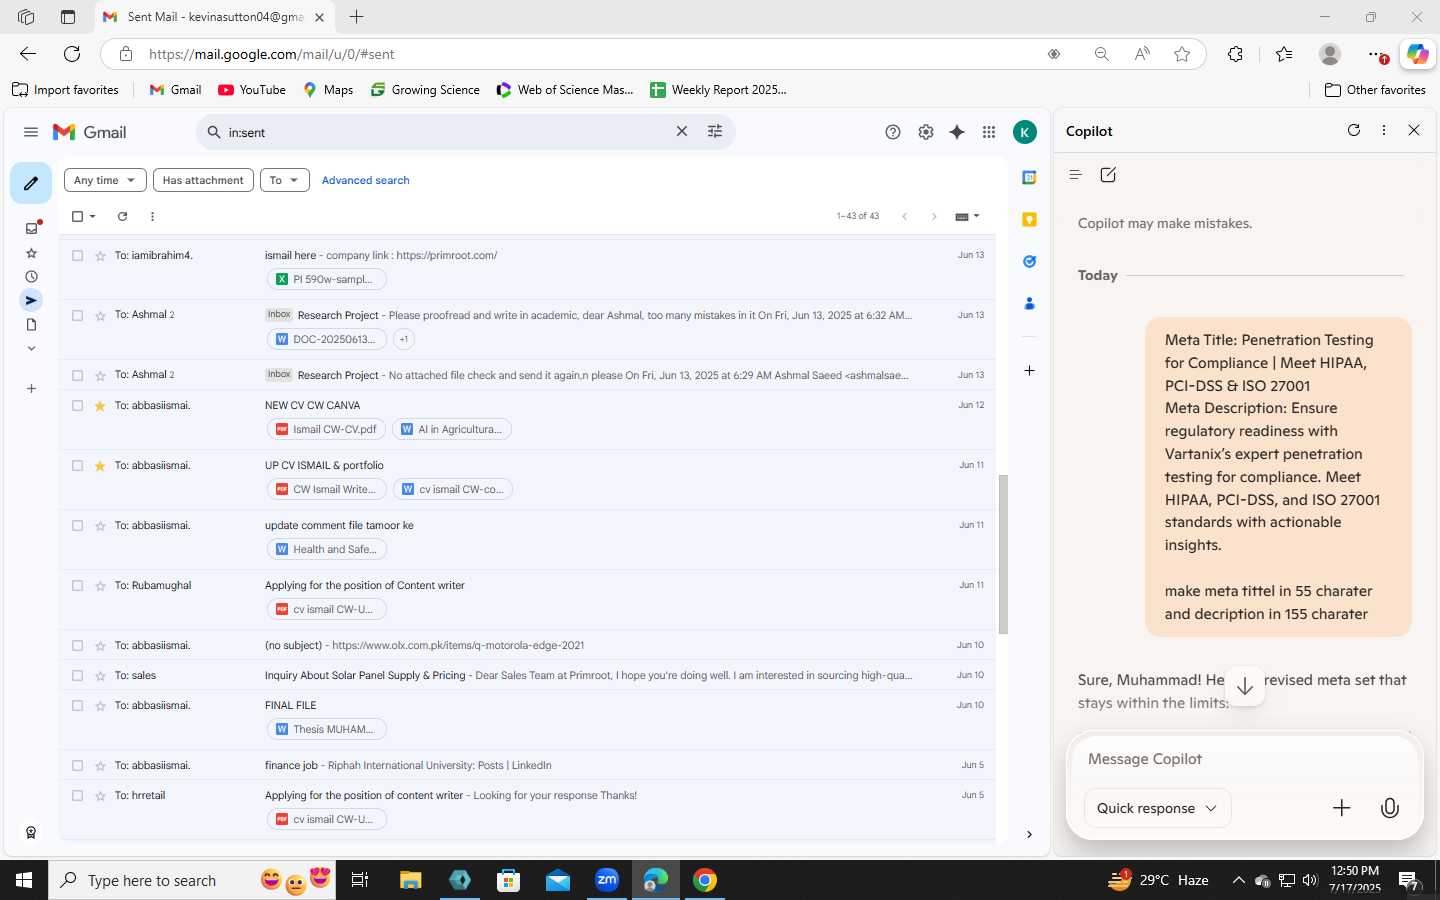
Task: Open the Ismail CW-CV.pdf attachment
Action: click(327, 429)
